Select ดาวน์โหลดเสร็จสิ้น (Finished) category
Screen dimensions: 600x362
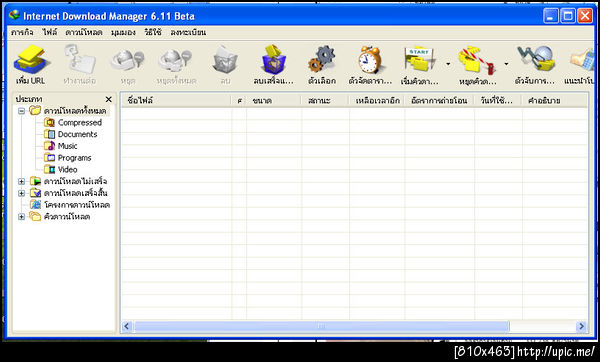point(75,193)
